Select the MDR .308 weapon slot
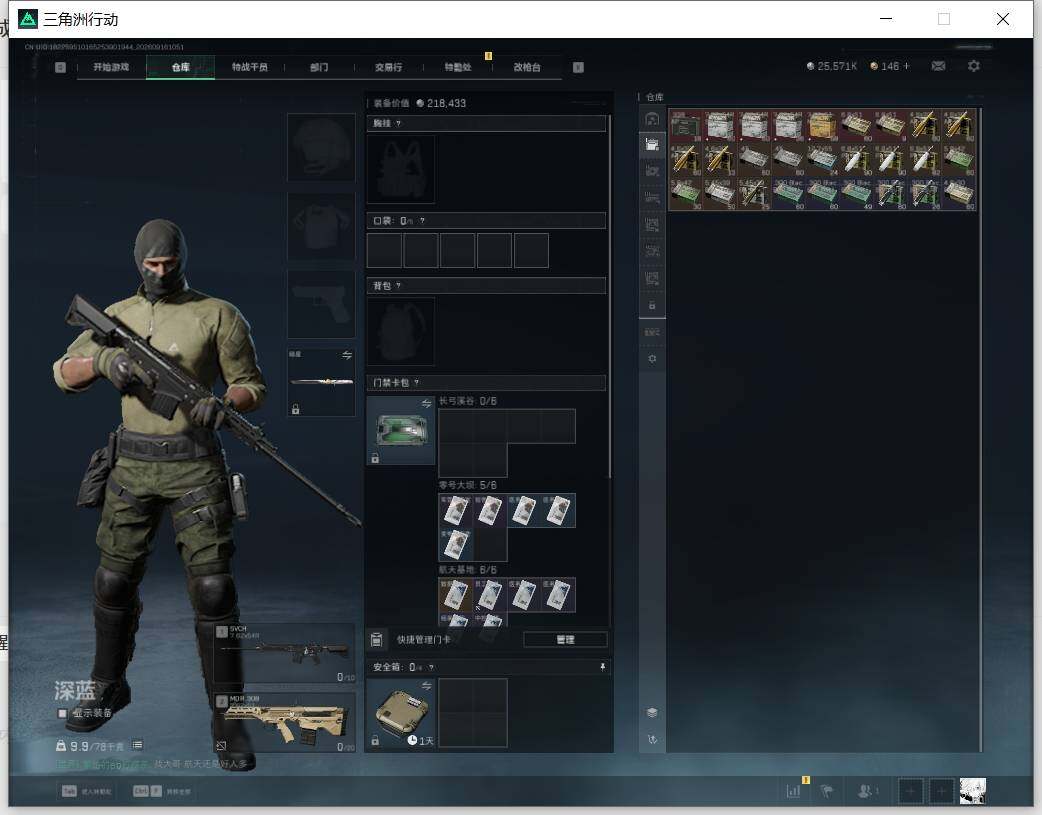Image resolution: width=1042 pixels, height=815 pixels. point(284,722)
